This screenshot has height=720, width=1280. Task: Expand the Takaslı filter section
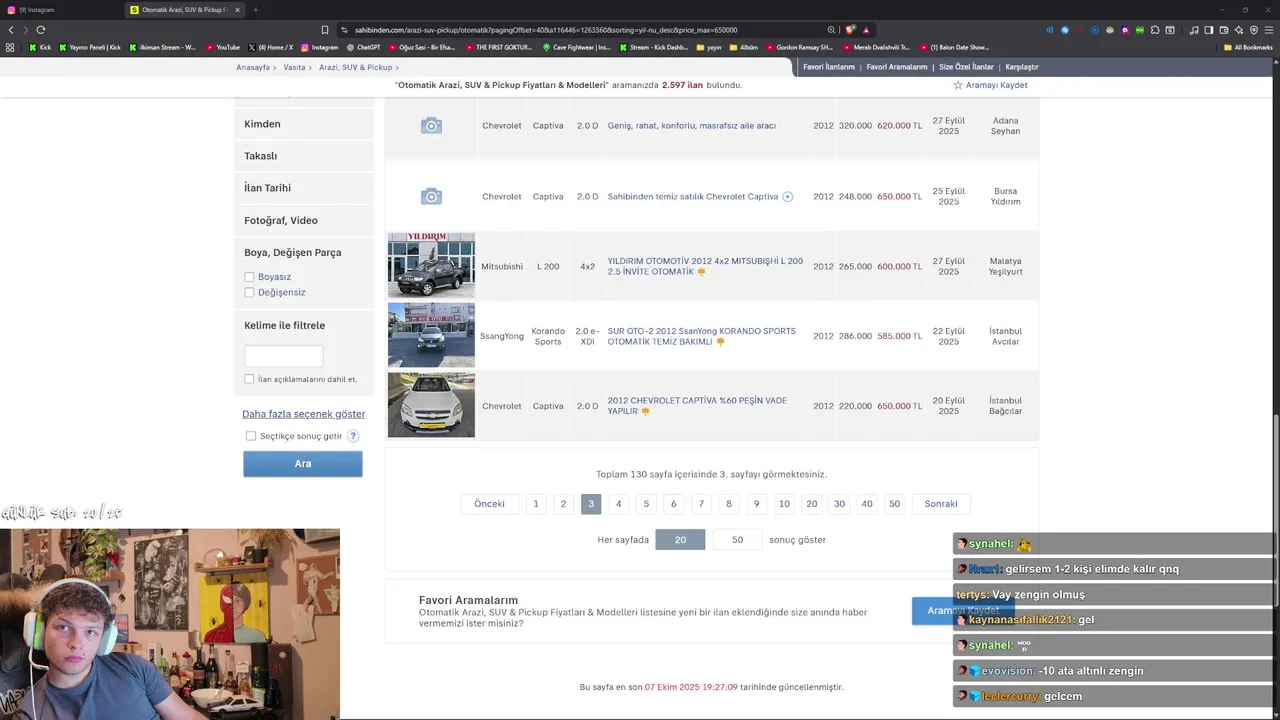tap(304, 156)
